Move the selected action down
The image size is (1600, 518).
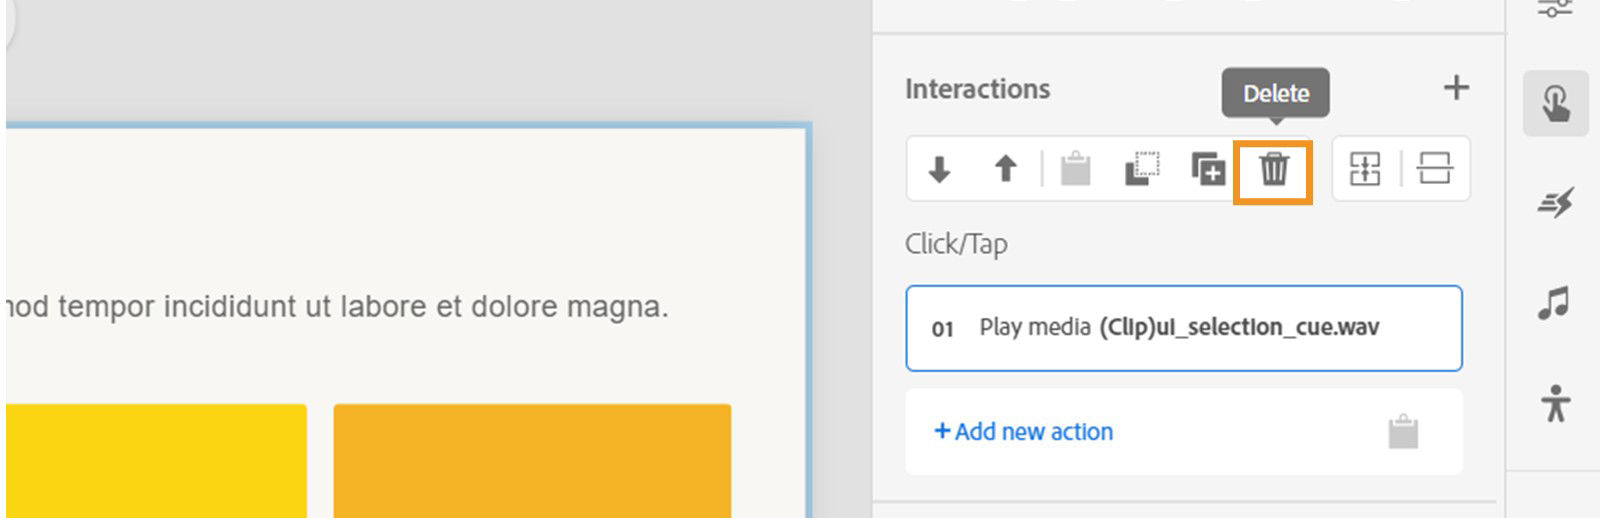[939, 169]
